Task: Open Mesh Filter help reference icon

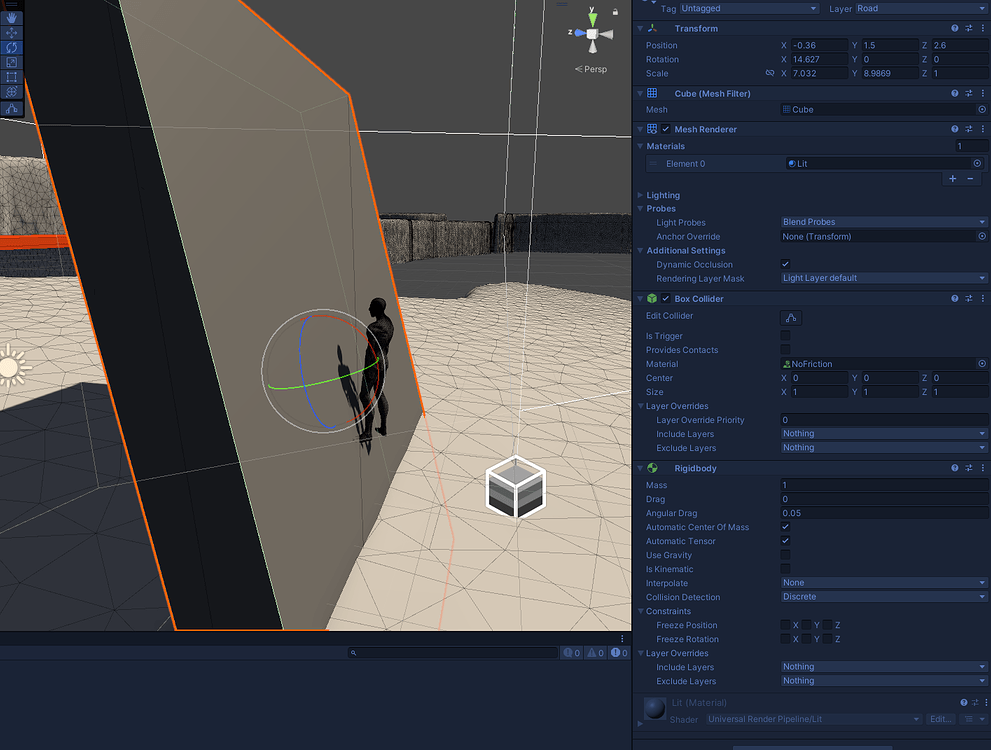Action: coord(954,94)
